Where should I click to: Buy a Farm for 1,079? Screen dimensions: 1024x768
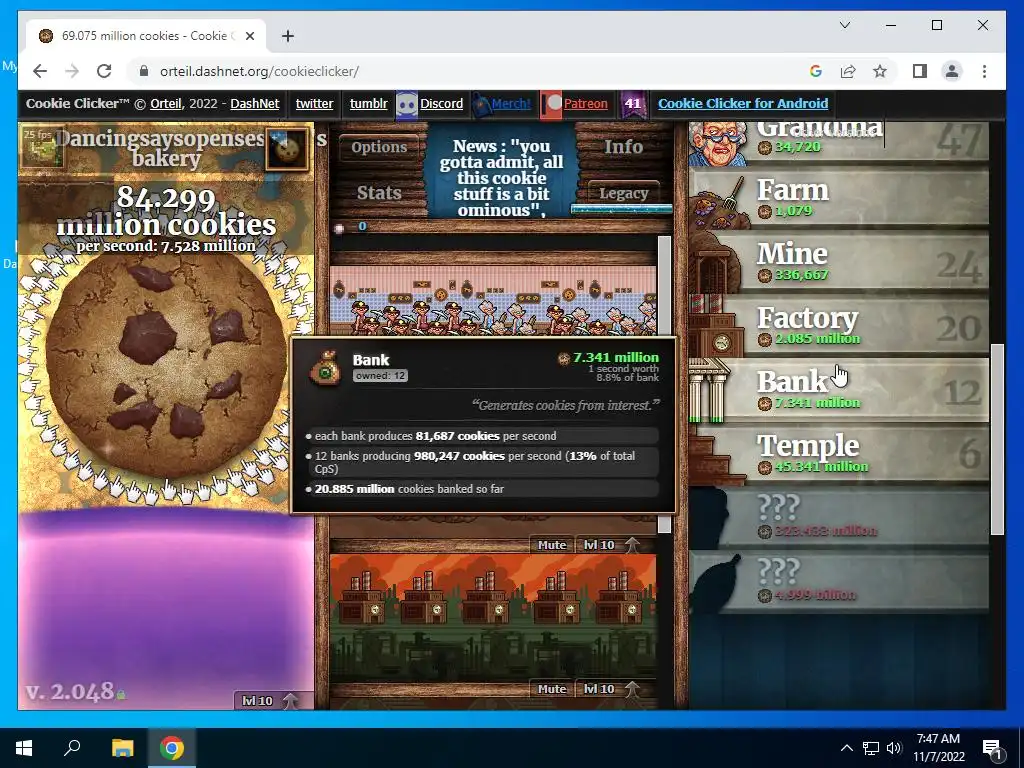pos(839,199)
